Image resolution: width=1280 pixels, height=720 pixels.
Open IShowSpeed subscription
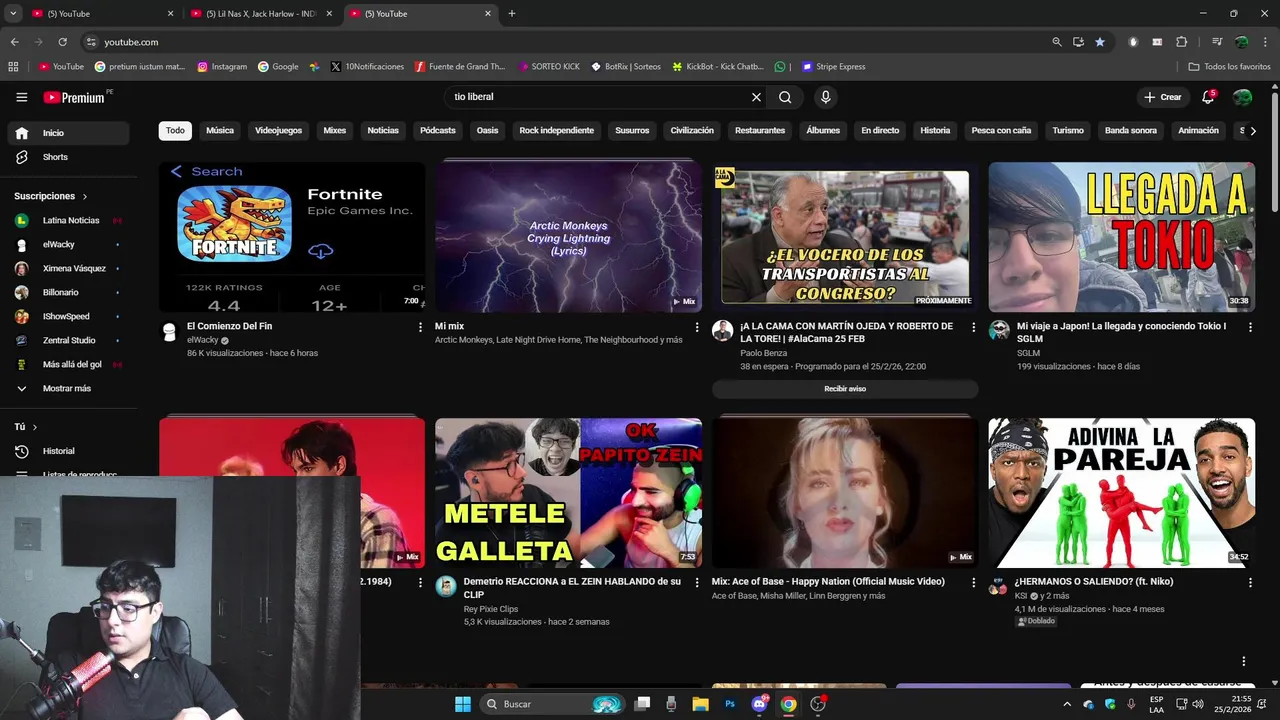pyautogui.click(x=69, y=316)
